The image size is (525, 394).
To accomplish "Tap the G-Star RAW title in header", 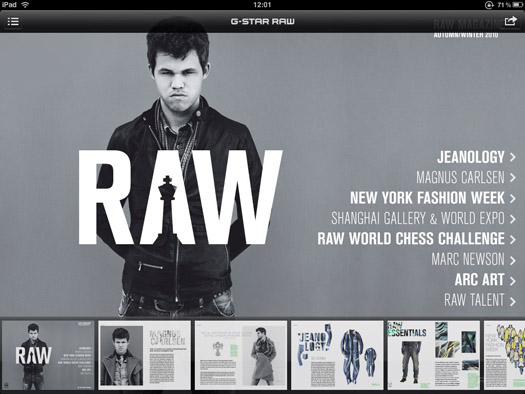I will [x=262, y=21].
